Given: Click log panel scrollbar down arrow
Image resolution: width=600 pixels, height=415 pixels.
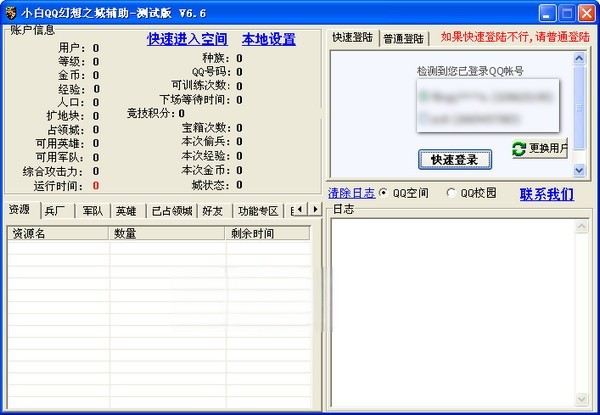Looking at the screenshot, I should (582, 399).
